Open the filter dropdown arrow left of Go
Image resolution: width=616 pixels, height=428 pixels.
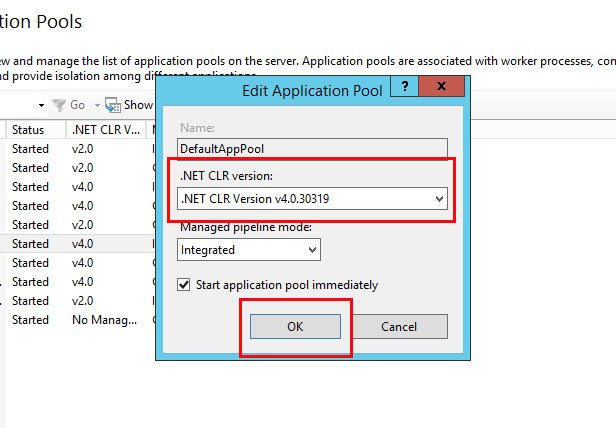tap(41, 105)
